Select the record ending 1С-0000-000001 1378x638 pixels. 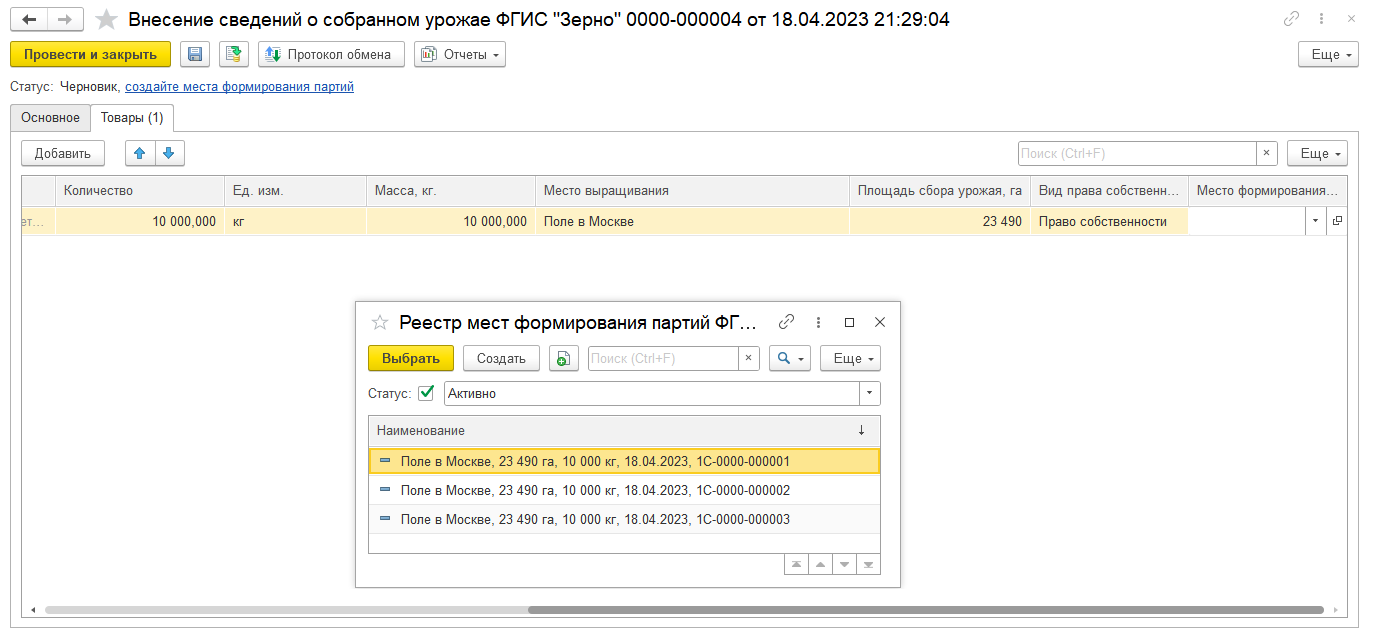624,461
